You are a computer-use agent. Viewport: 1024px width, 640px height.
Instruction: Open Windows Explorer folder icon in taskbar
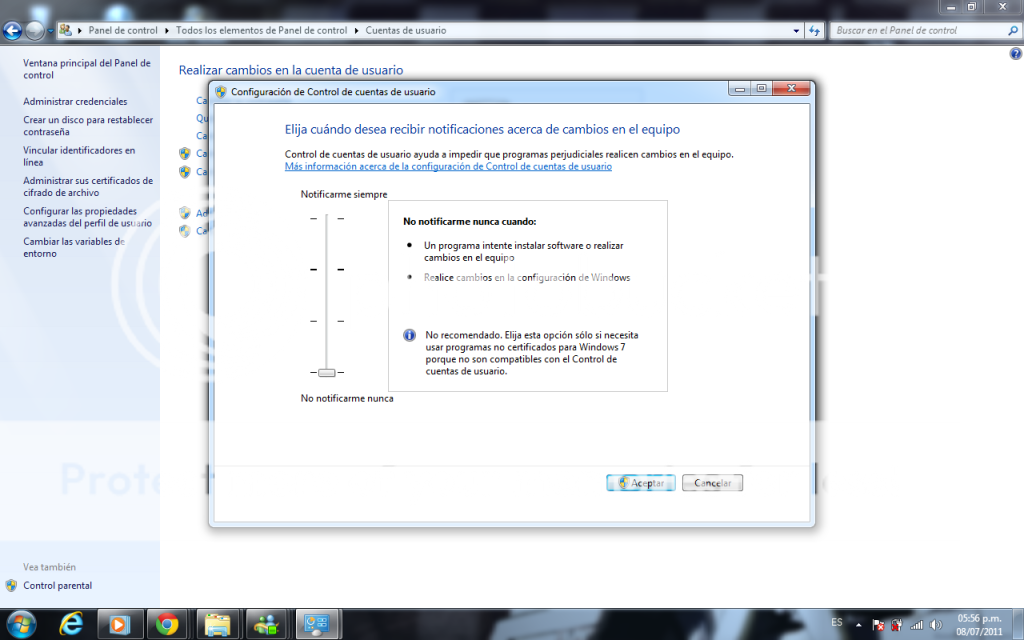click(217, 625)
